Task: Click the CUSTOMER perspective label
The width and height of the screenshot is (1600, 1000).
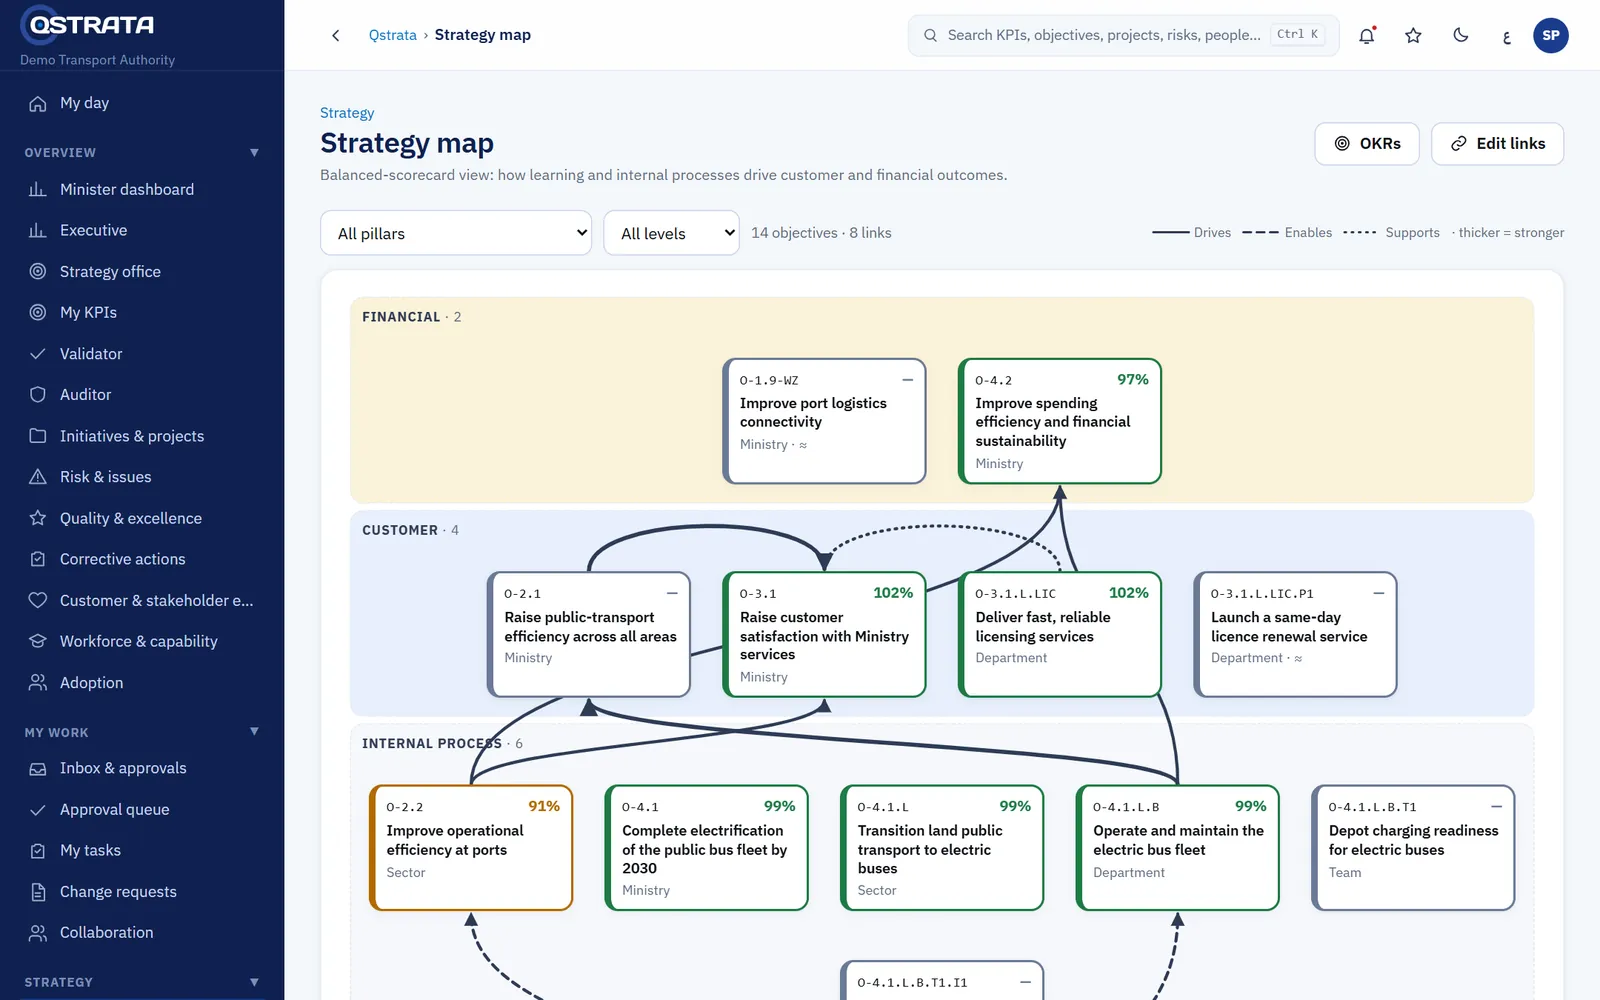Action: (x=400, y=530)
